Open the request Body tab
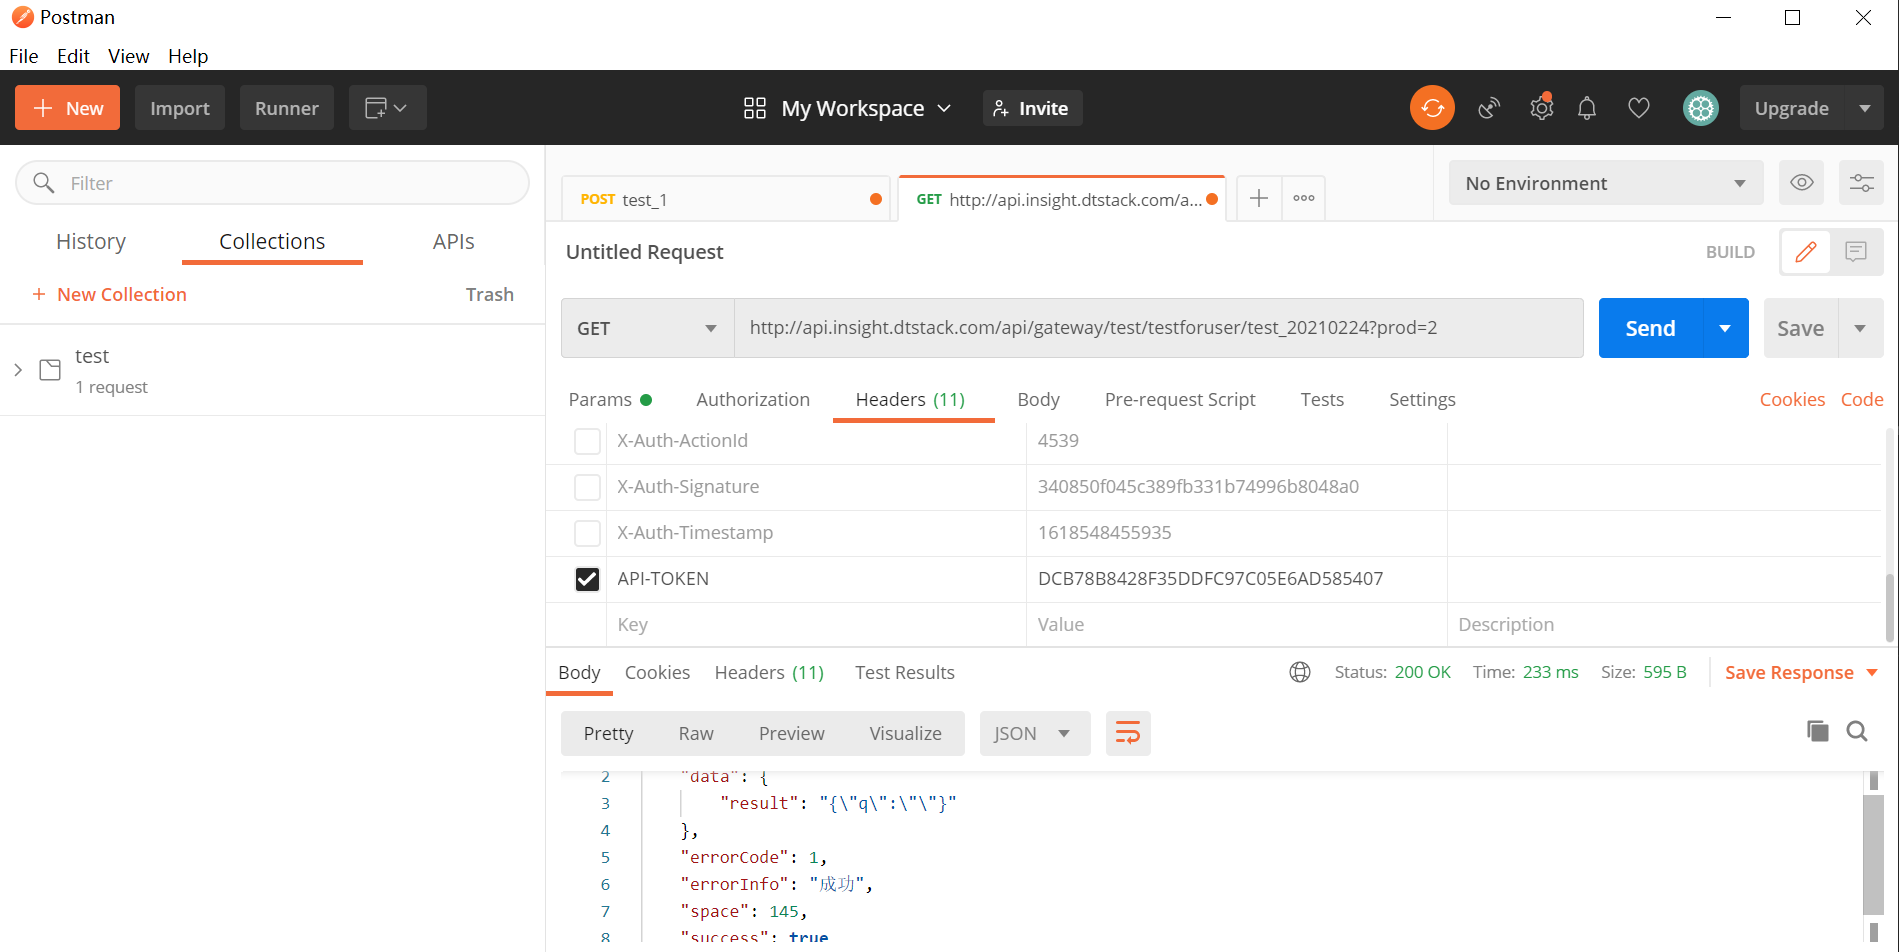The height and width of the screenshot is (952, 1899). [x=1038, y=399]
